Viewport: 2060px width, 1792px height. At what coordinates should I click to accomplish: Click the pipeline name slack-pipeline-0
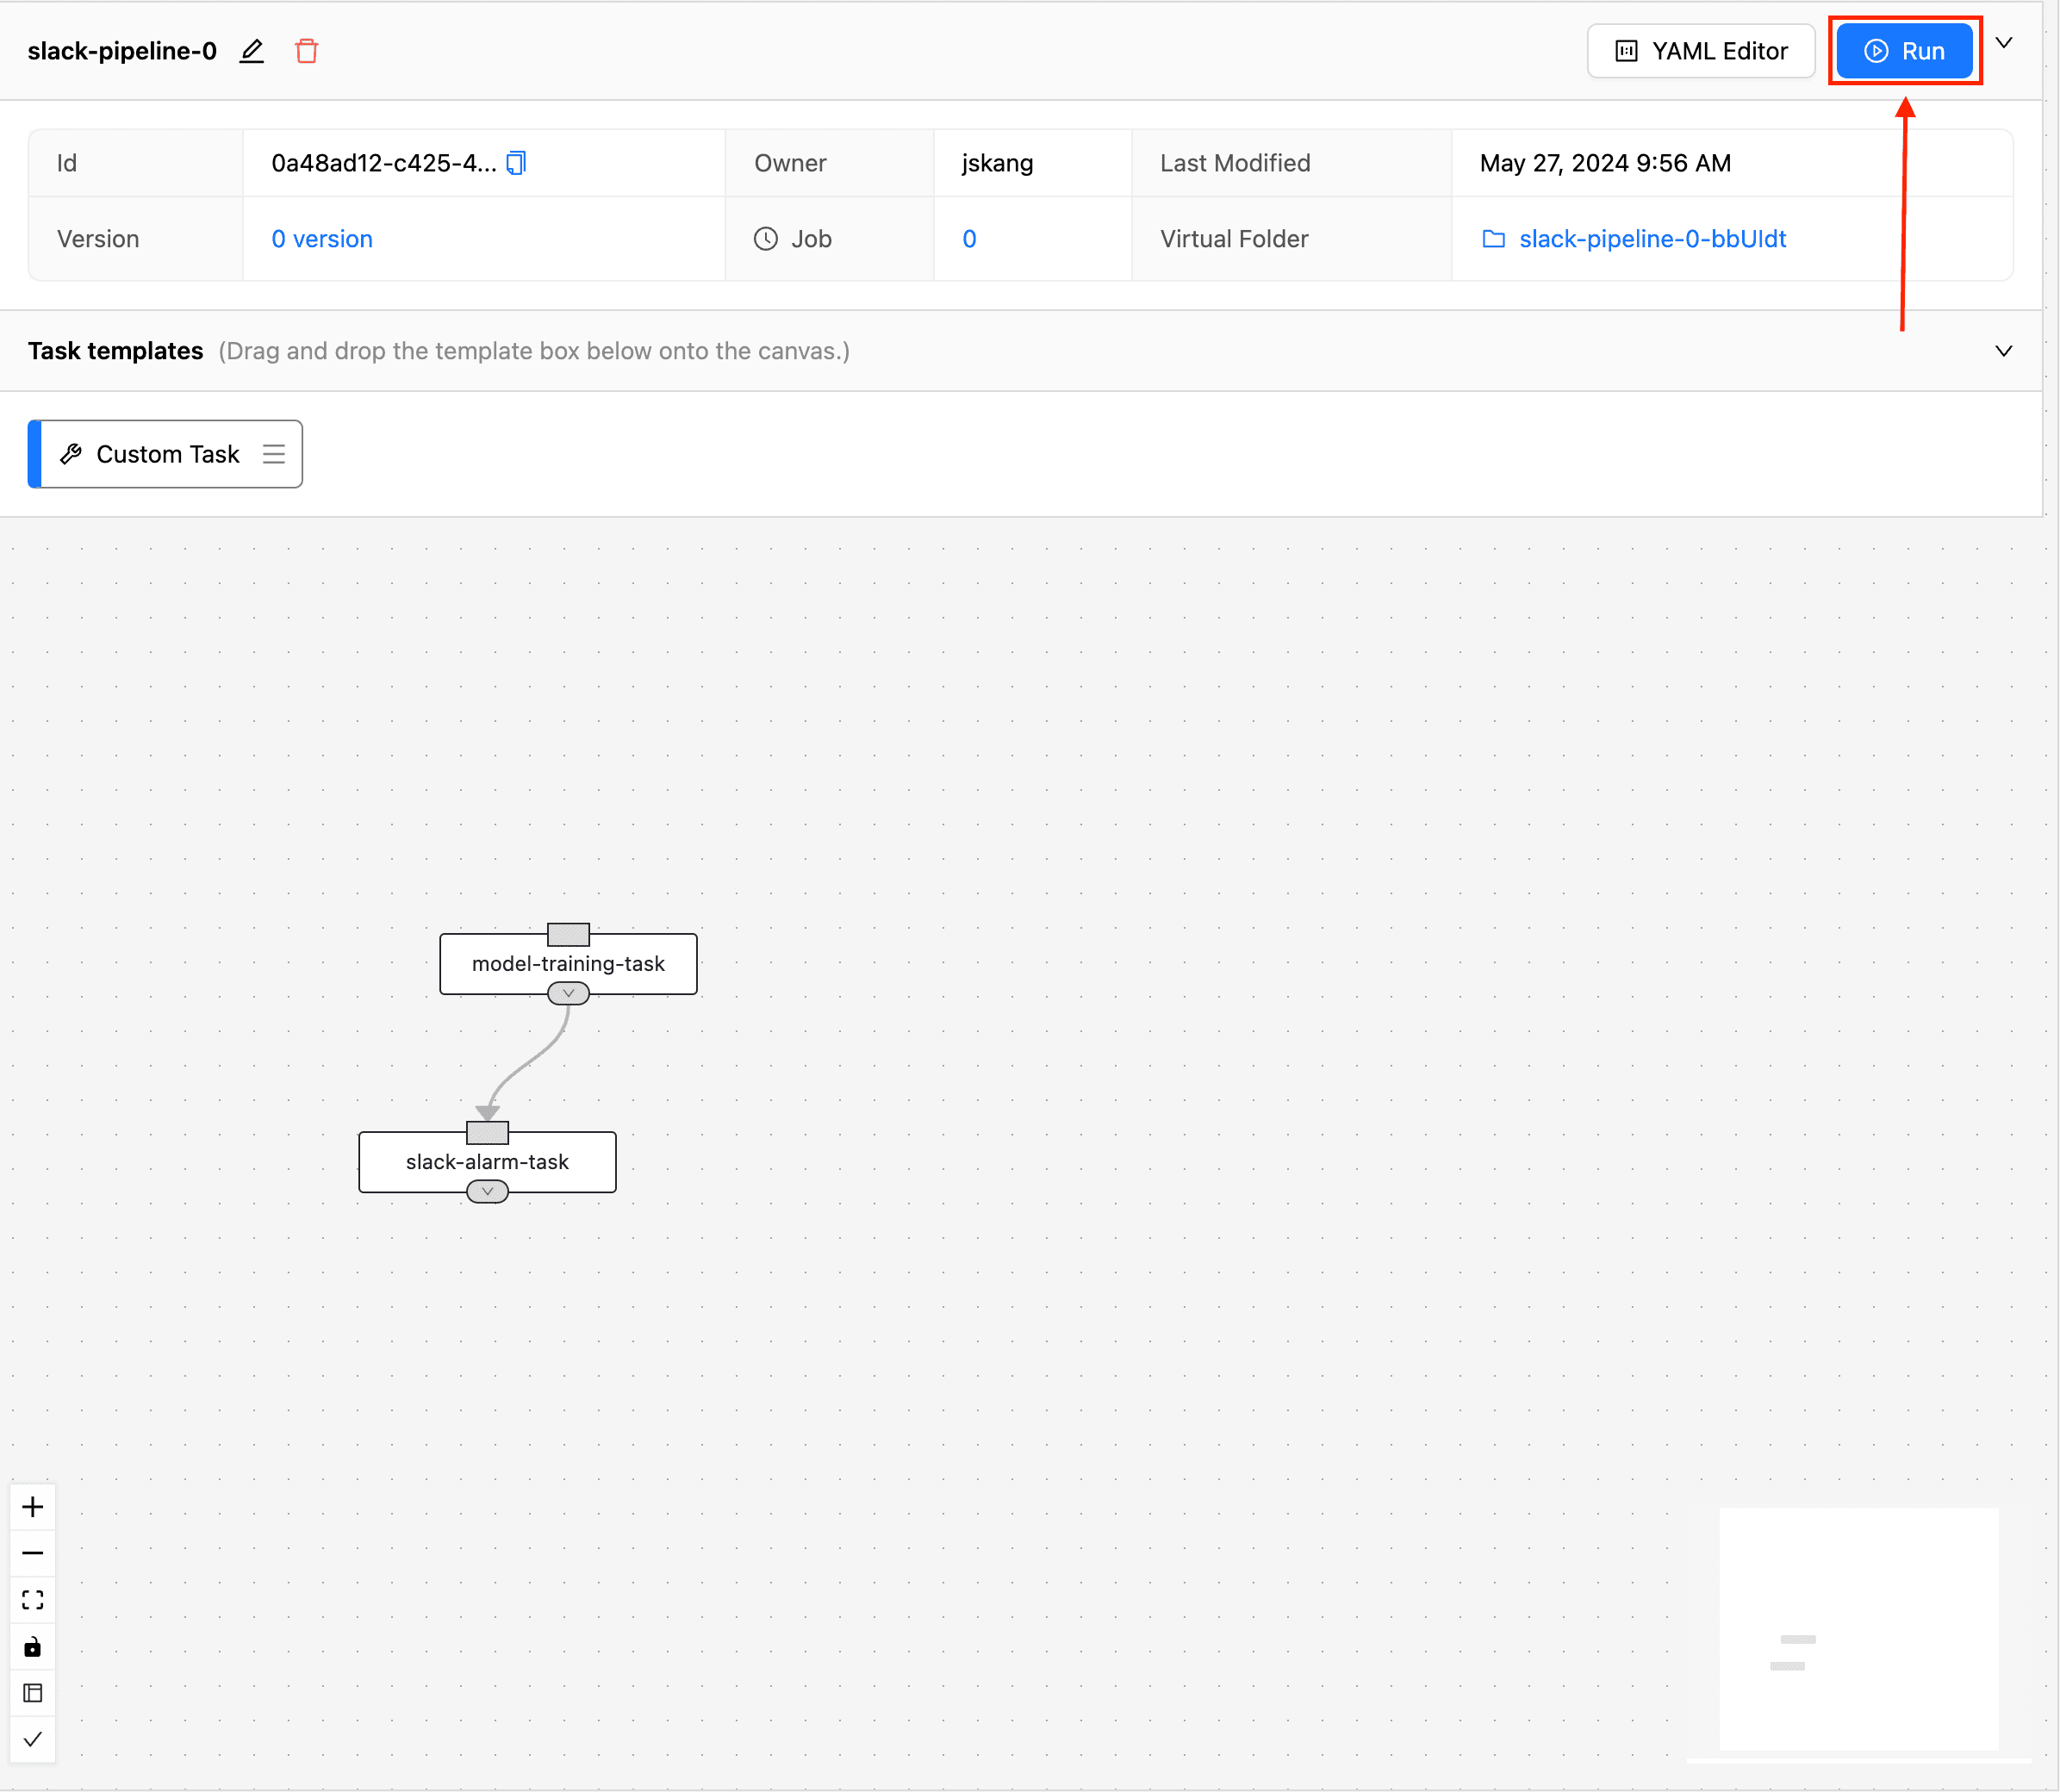point(122,51)
